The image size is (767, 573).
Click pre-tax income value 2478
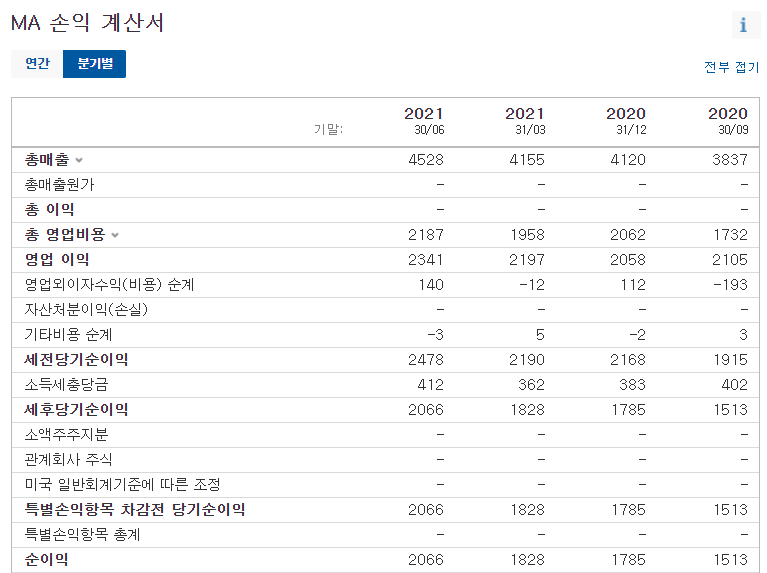[x=426, y=360]
